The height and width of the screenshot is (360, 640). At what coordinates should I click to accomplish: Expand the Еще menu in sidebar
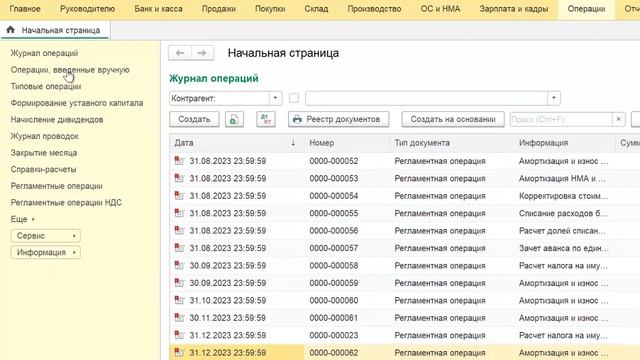pos(22,219)
